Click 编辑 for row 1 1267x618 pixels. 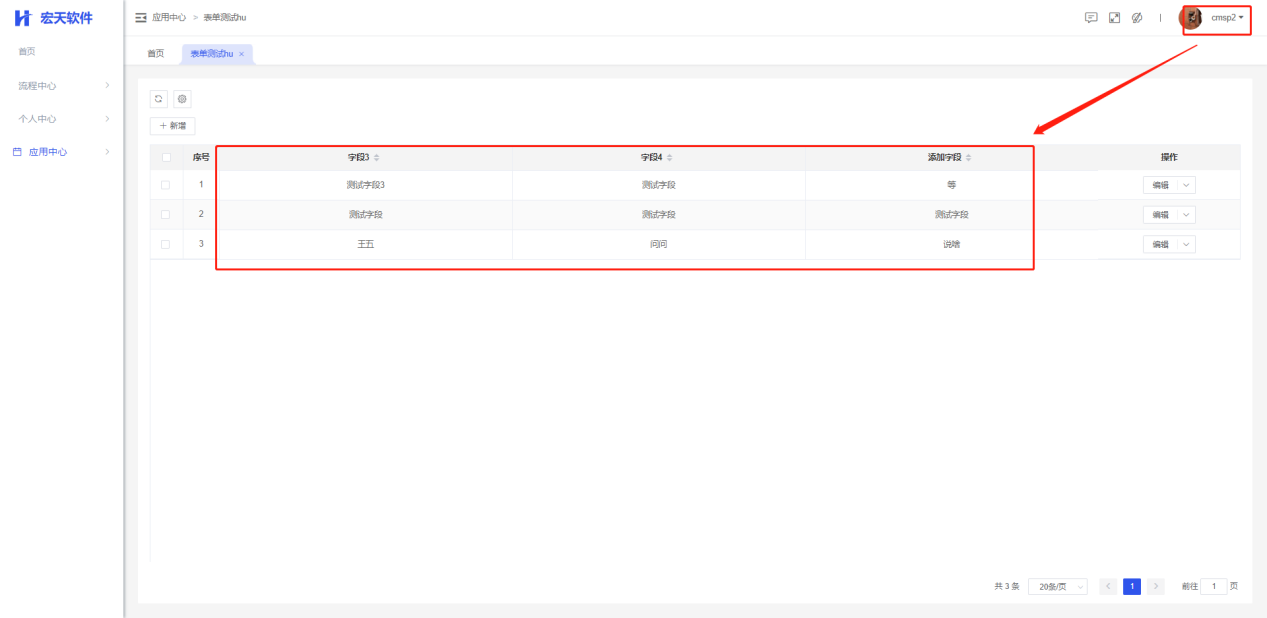(x=1160, y=185)
